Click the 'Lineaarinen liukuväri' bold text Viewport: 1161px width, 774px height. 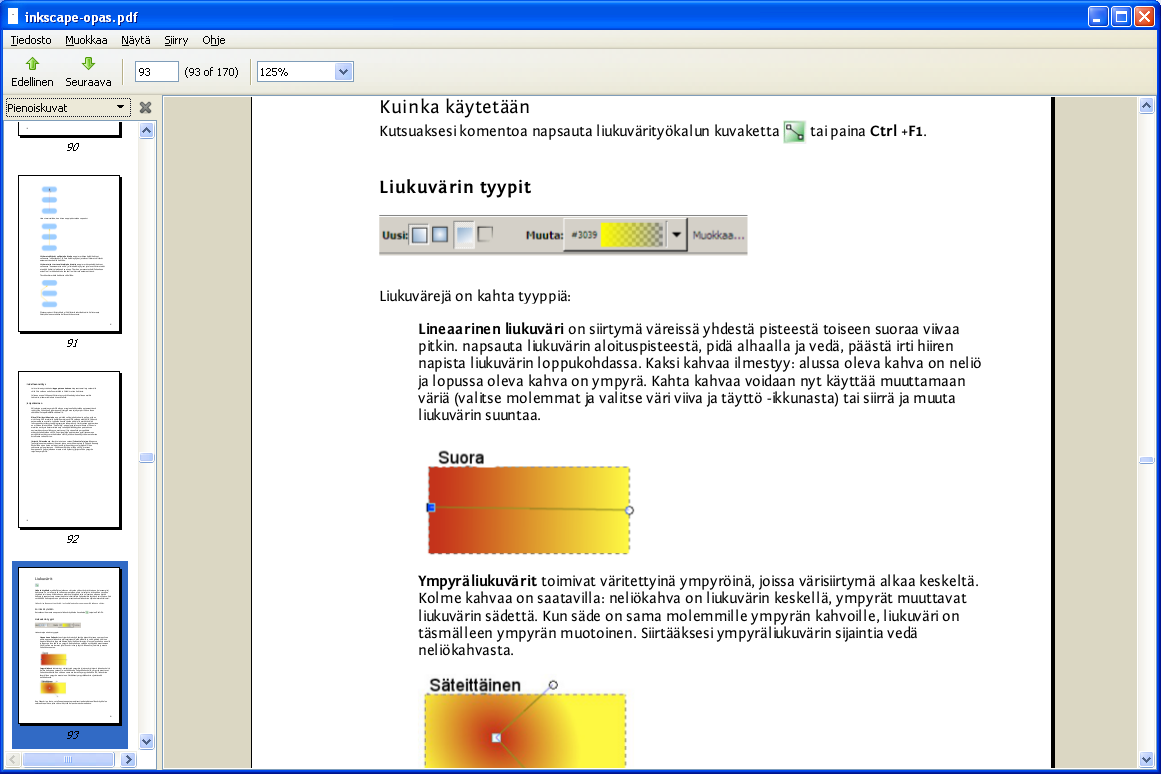point(491,329)
